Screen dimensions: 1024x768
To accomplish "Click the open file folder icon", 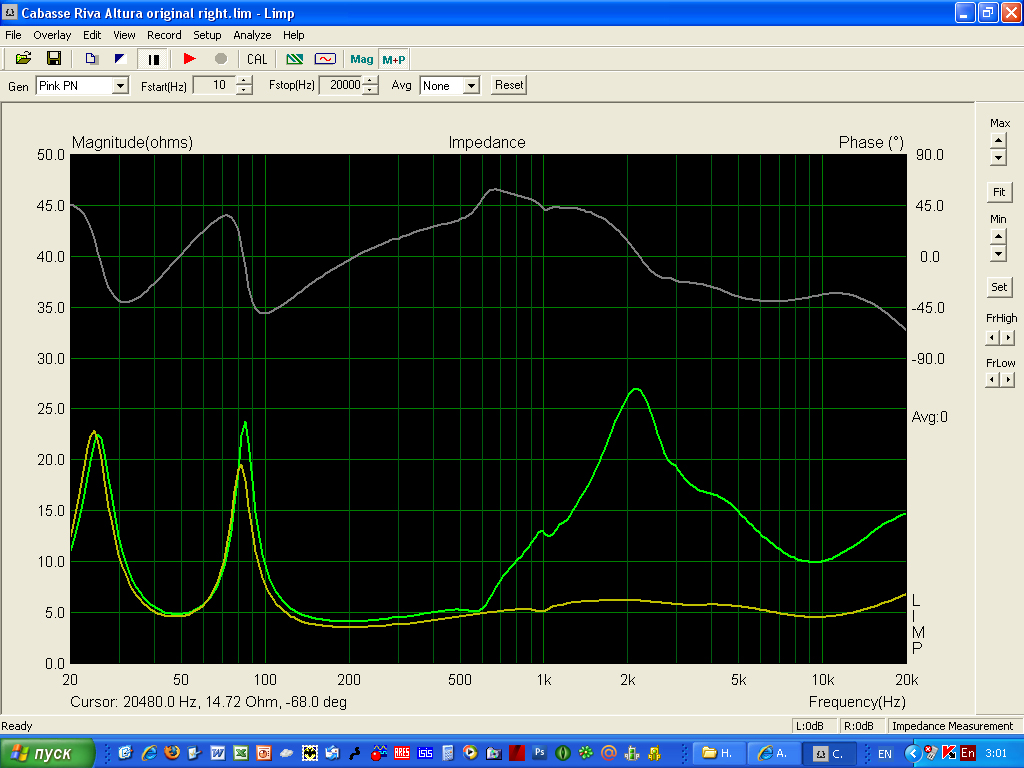I will pyautogui.click(x=24, y=59).
